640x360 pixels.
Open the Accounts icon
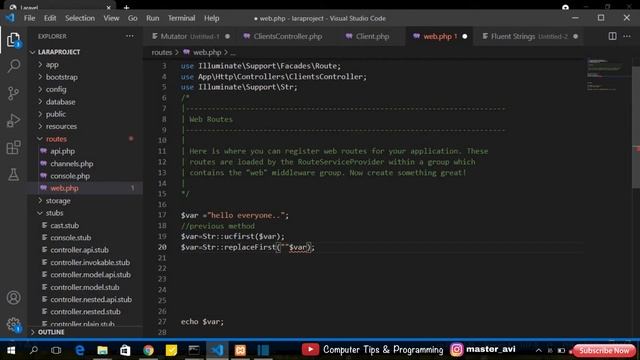[13, 298]
